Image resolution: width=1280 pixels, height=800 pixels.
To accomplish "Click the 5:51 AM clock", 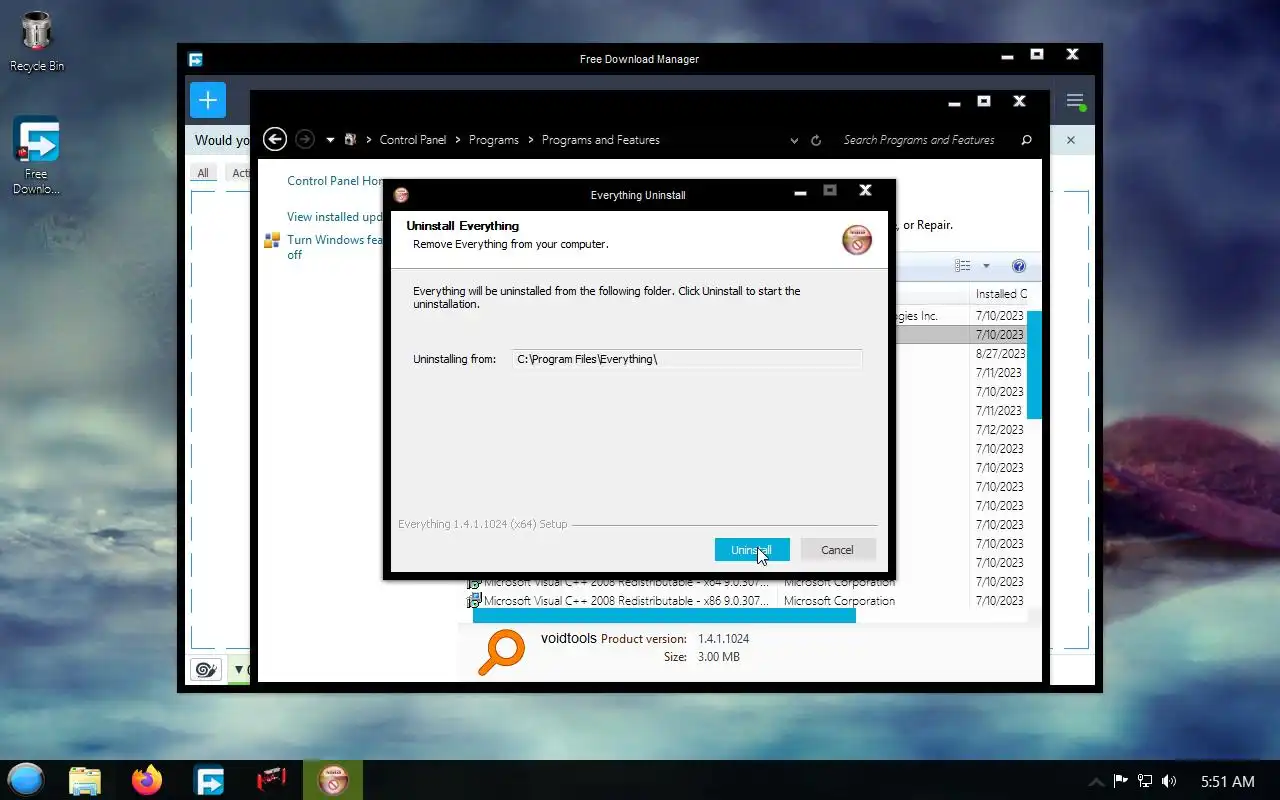I will (x=1228, y=781).
